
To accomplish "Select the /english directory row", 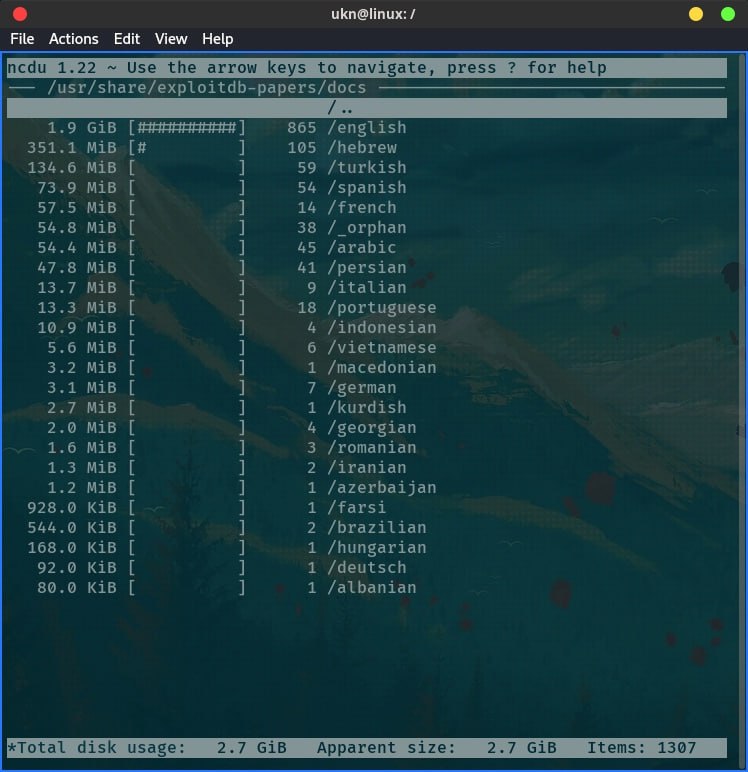I will tap(366, 128).
